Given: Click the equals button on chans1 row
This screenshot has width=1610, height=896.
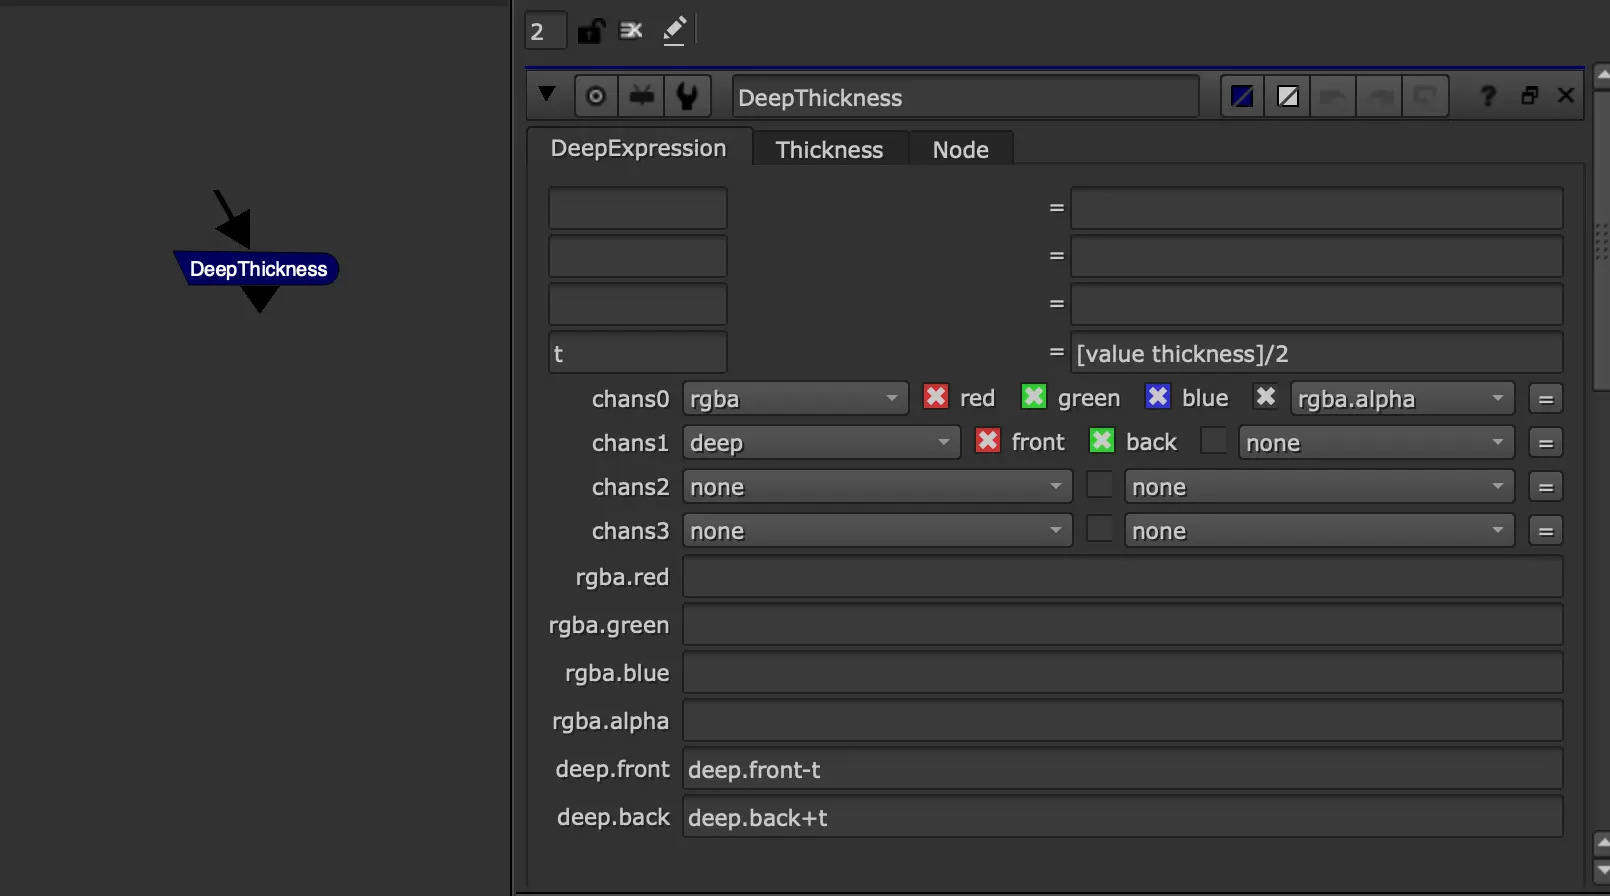Looking at the screenshot, I should pos(1546,443).
